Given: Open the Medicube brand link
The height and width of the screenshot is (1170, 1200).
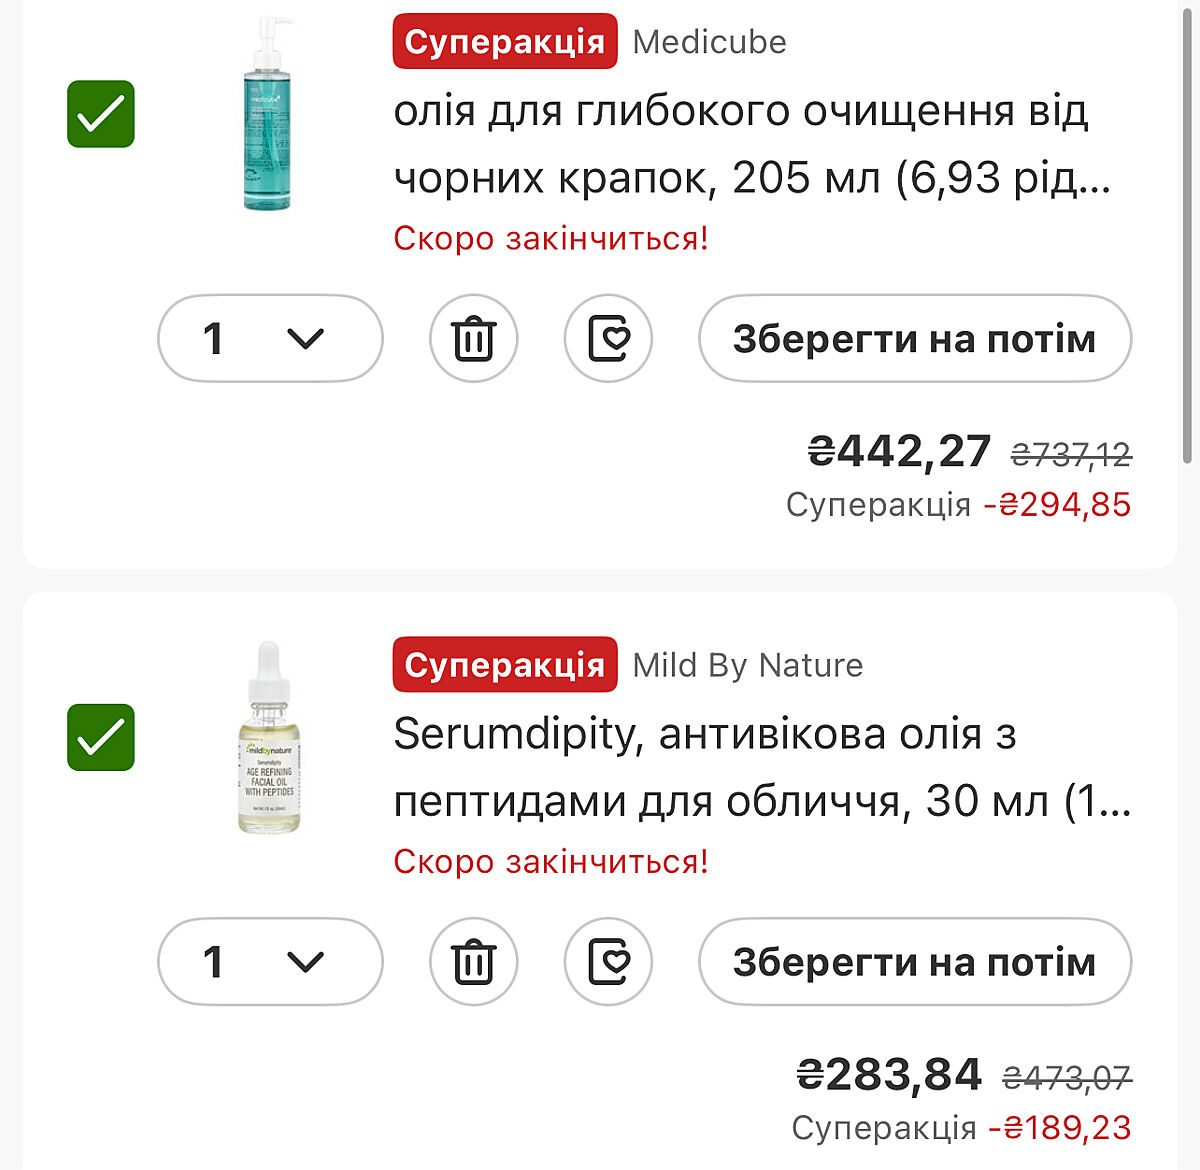Looking at the screenshot, I should click(709, 42).
